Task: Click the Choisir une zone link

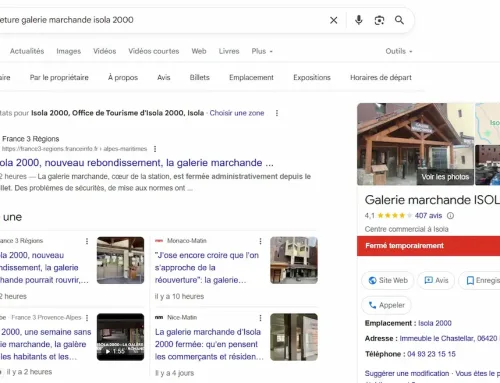Action: 237,113
